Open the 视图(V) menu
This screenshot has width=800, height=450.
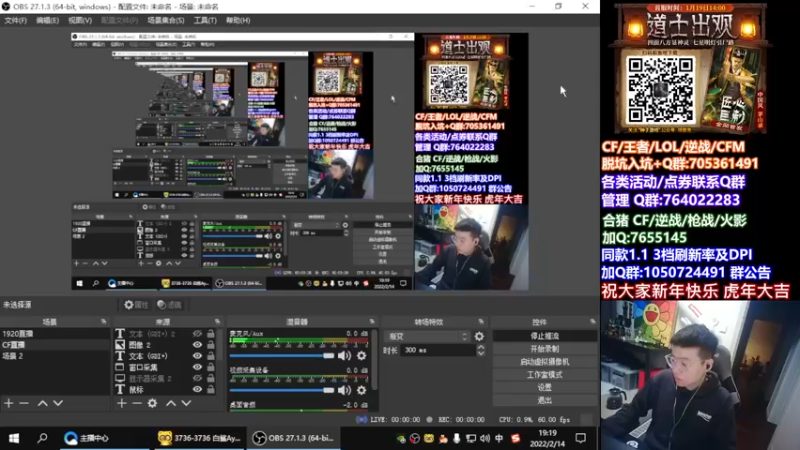[x=80, y=20]
